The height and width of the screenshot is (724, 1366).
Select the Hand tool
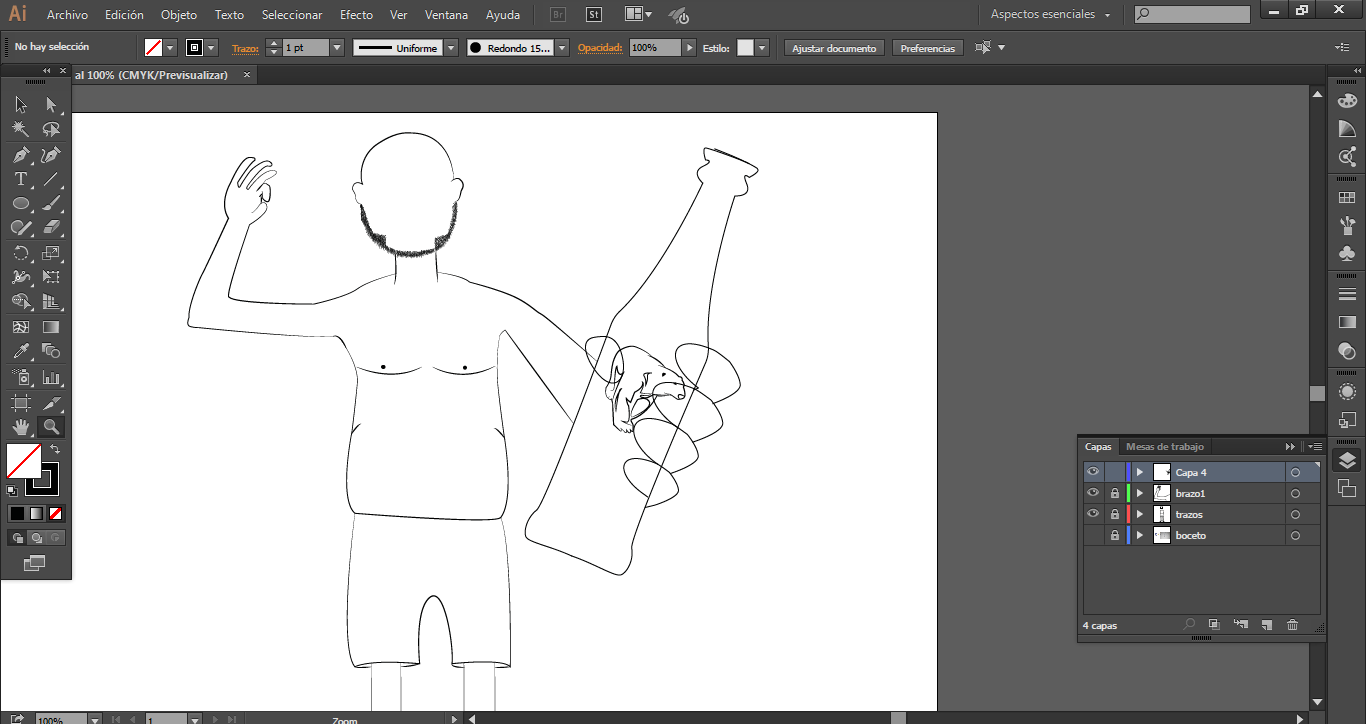21,427
